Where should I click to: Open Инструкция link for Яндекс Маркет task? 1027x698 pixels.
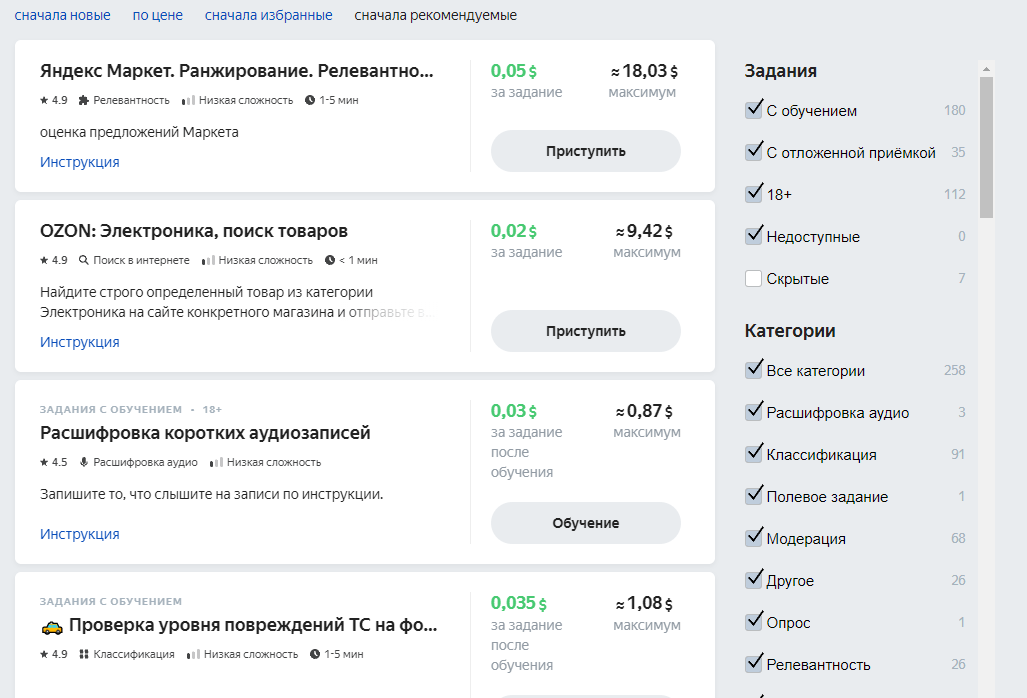pos(80,162)
